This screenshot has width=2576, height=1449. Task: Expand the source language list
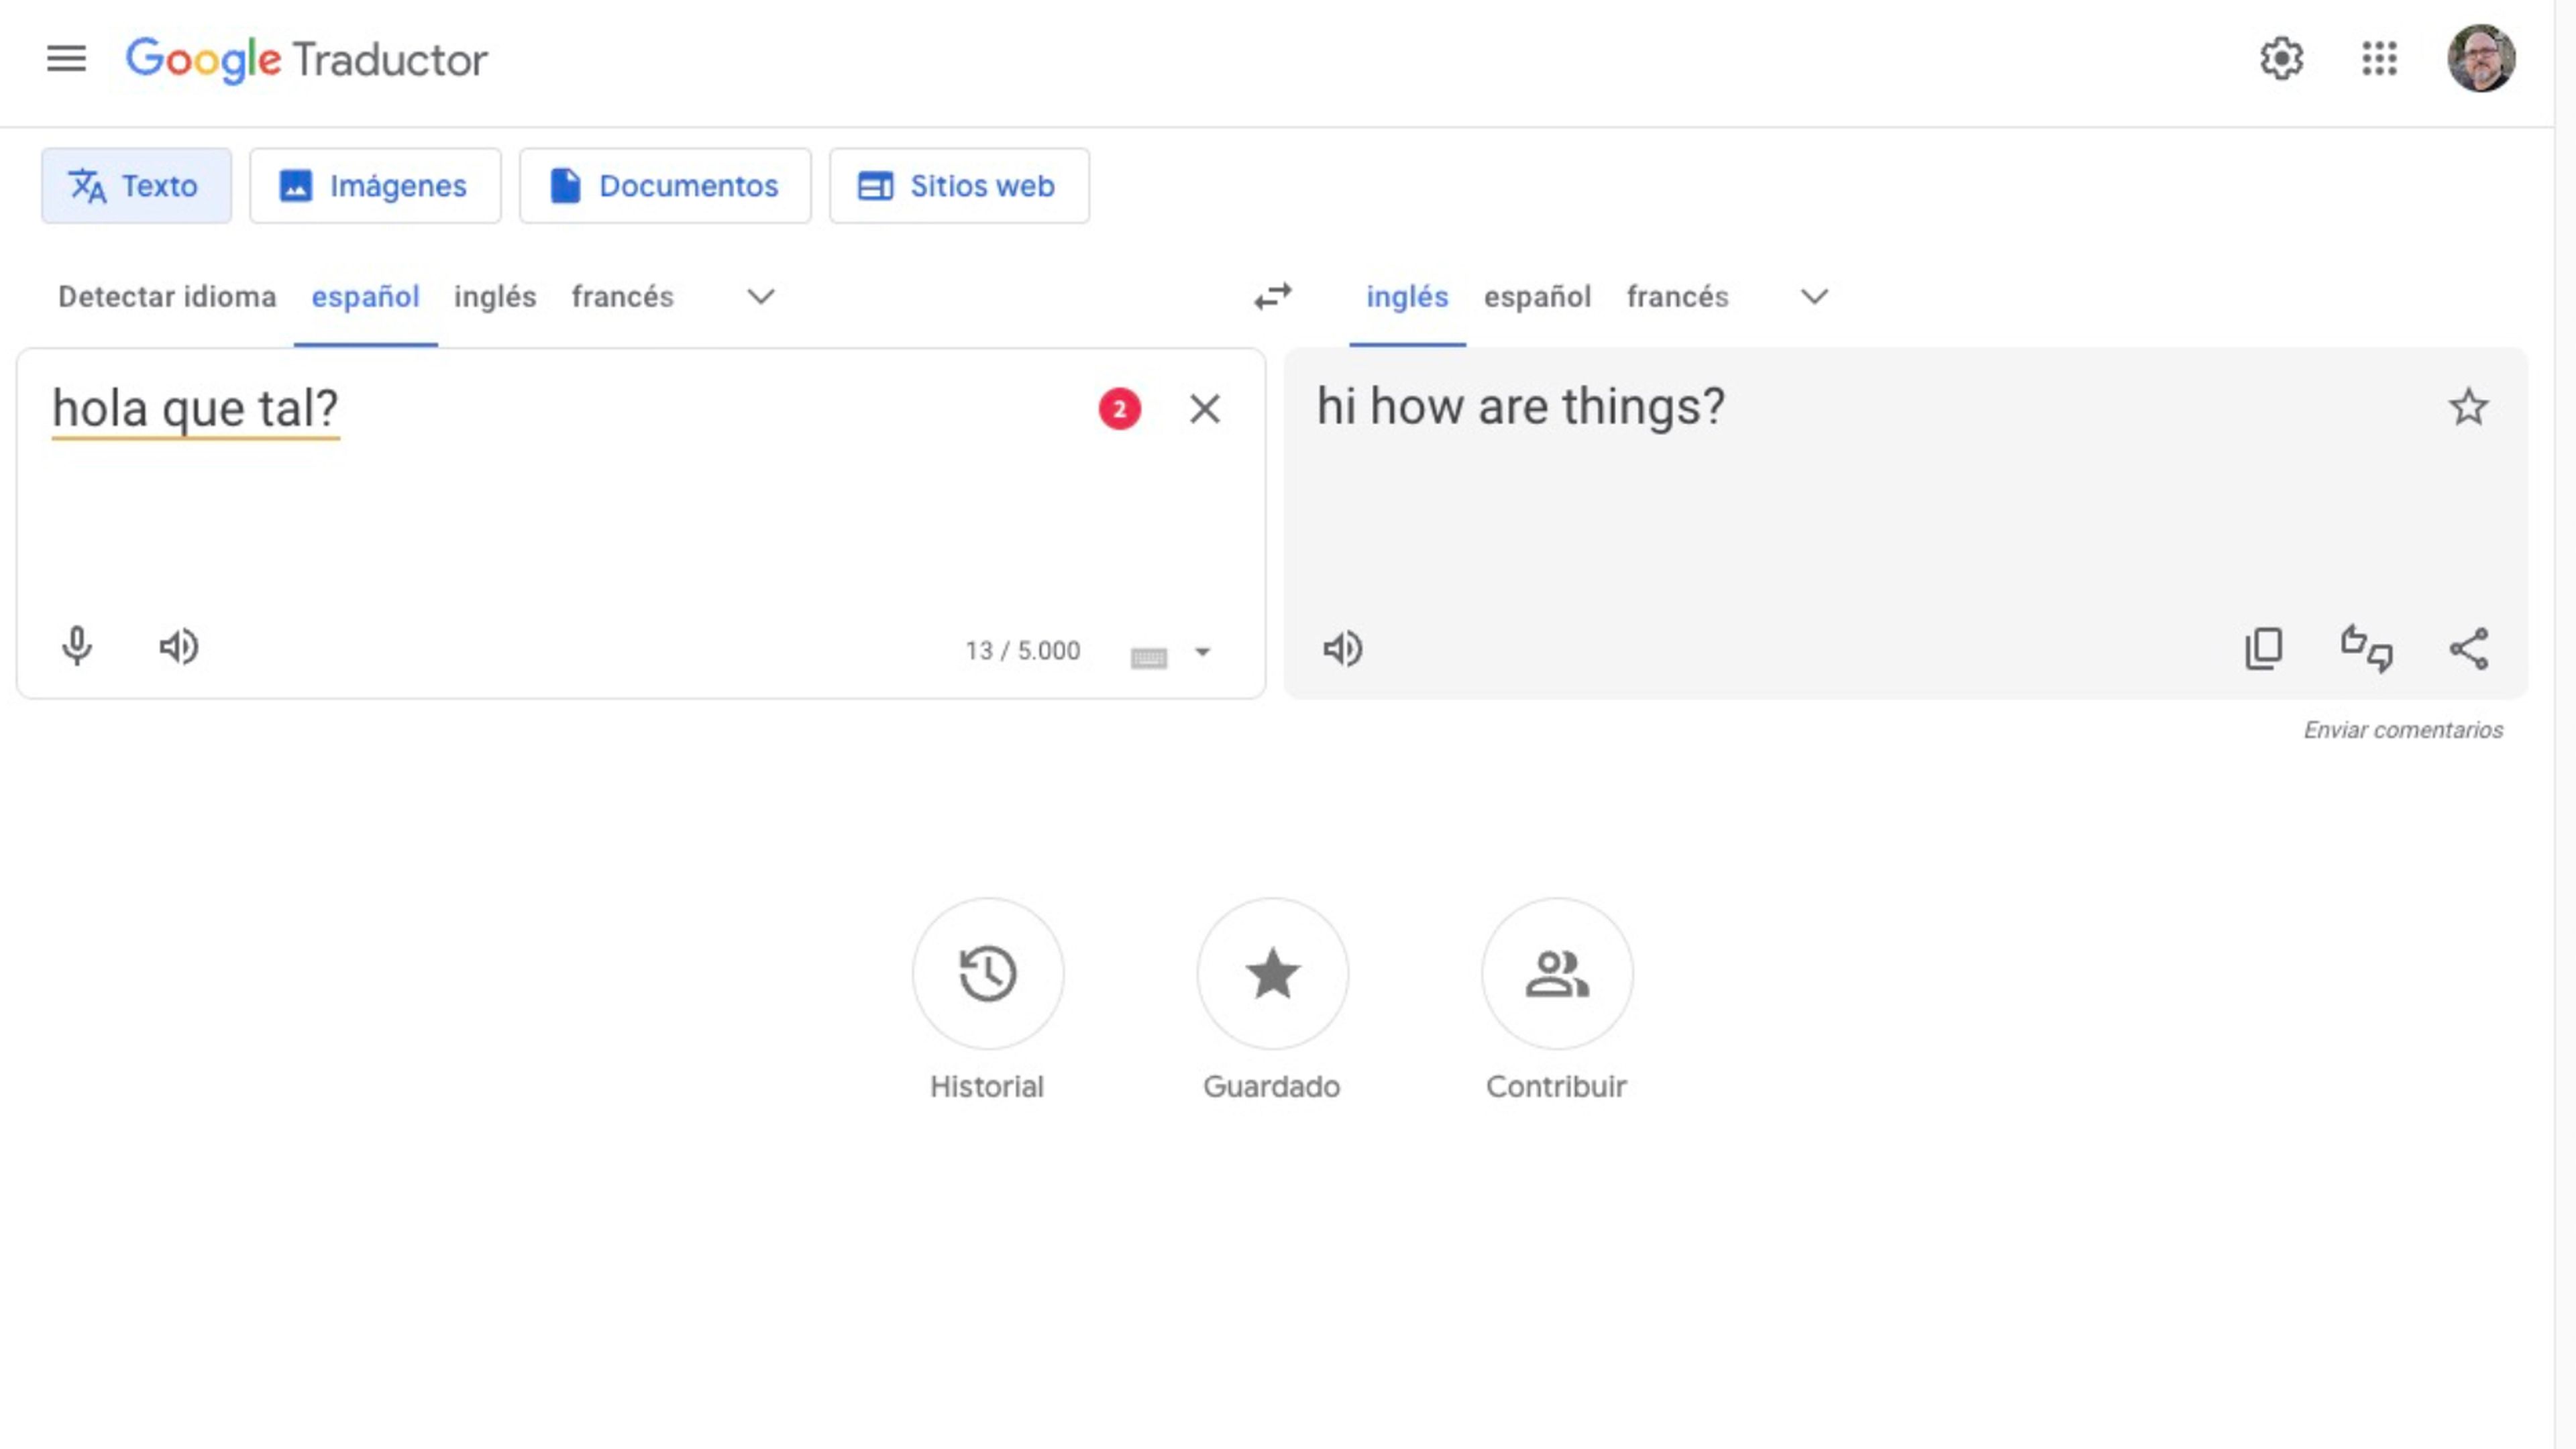(761, 297)
